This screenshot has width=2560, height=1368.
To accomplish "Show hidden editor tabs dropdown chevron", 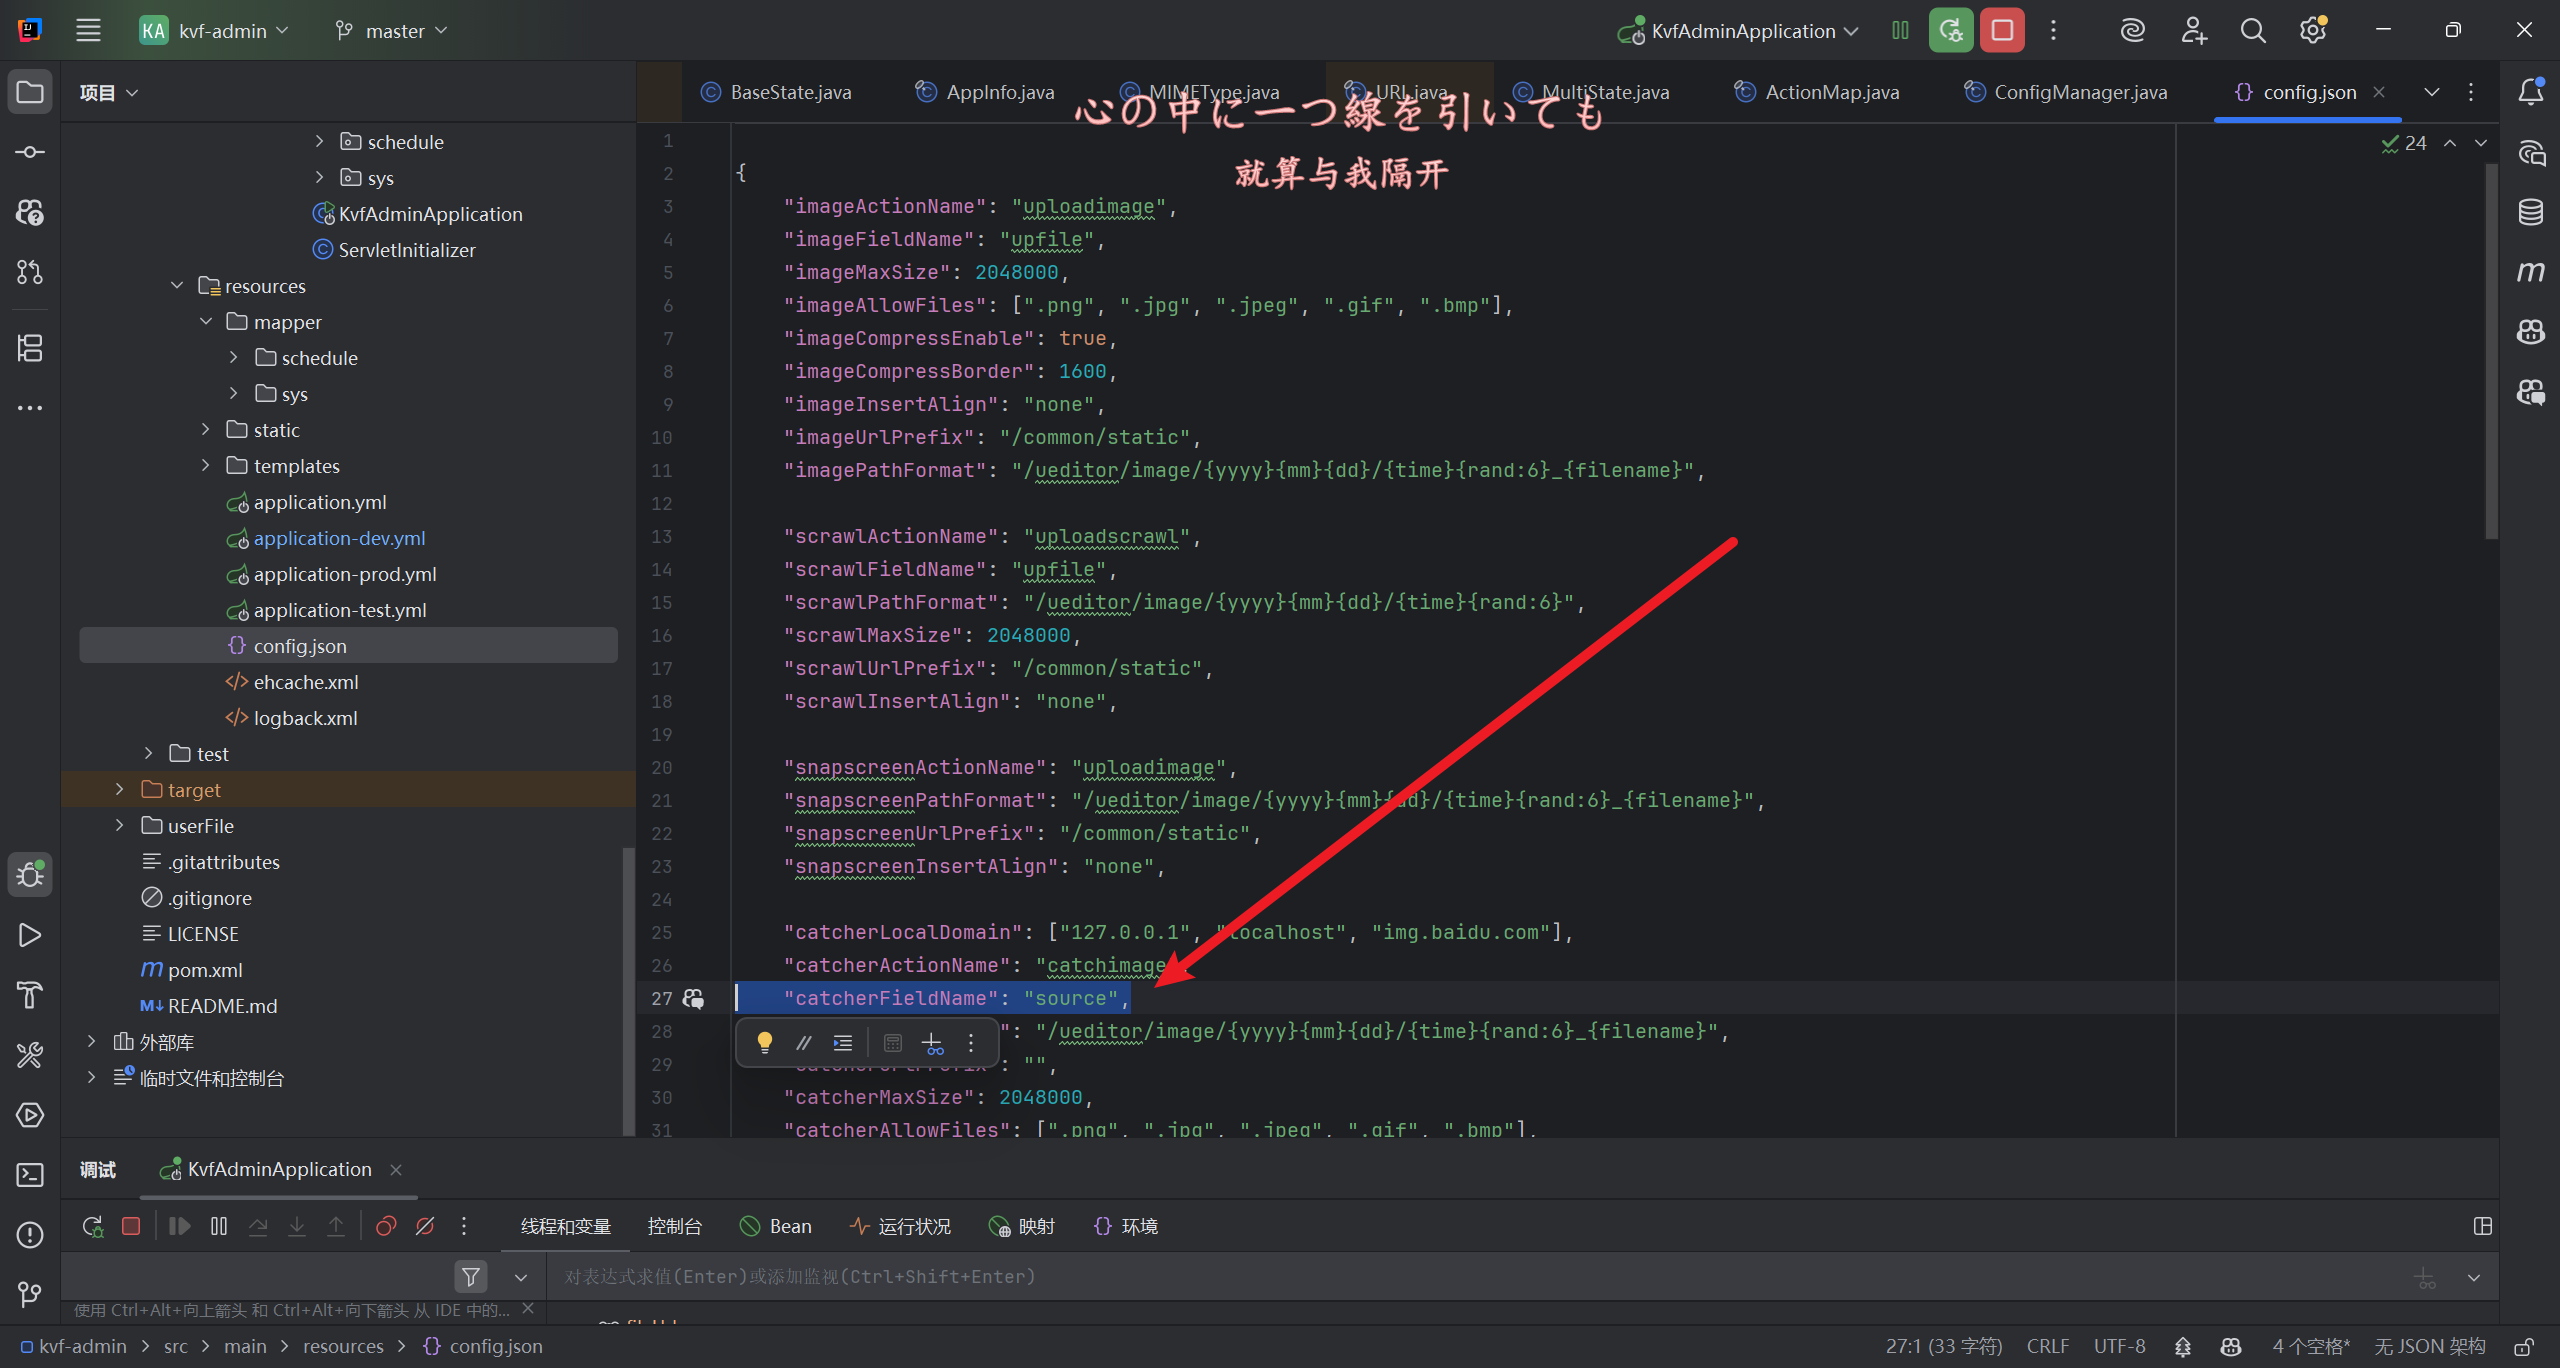I will (2432, 92).
